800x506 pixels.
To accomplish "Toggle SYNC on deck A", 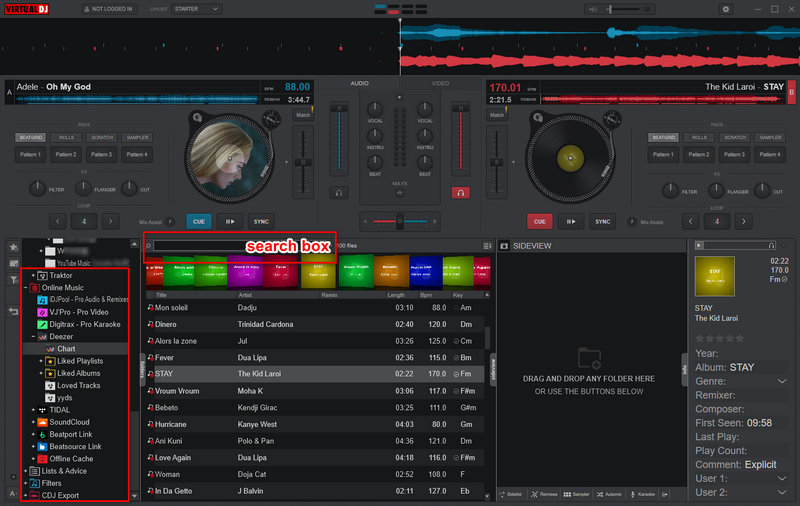I will click(261, 222).
